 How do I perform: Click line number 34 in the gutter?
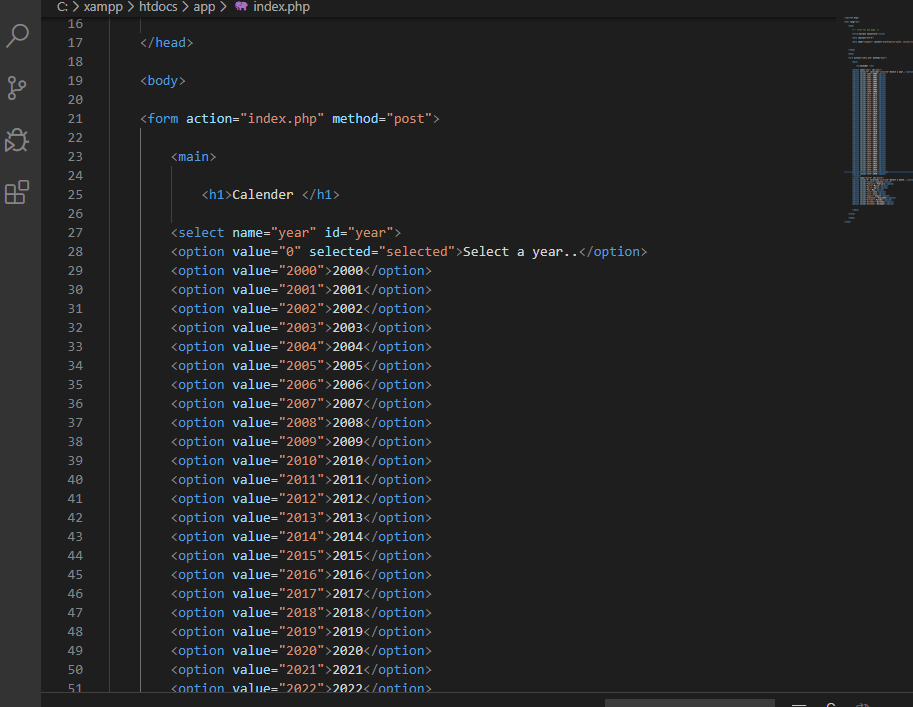pos(75,366)
